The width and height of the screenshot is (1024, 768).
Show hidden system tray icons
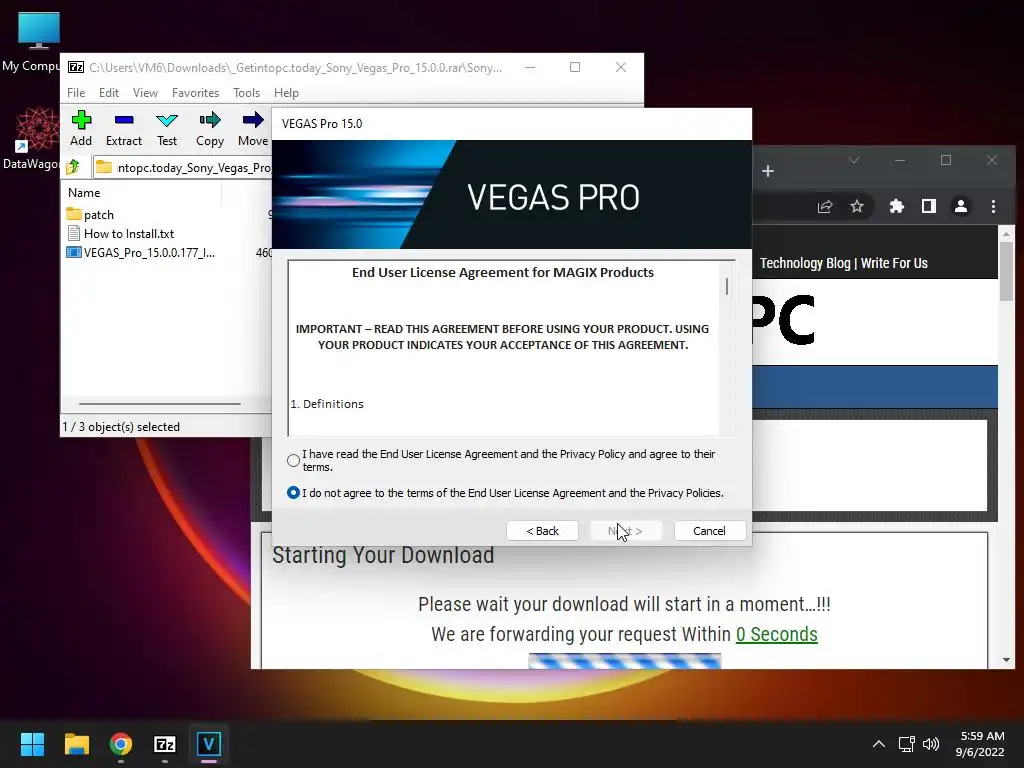pyautogui.click(x=879, y=744)
